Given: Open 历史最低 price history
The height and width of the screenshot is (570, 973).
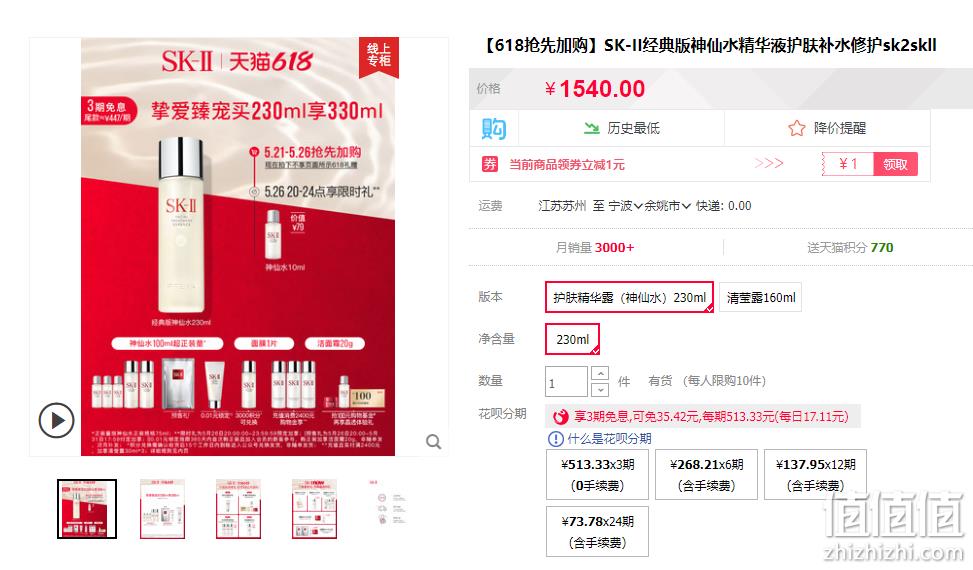Looking at the screenshot, I should (621, 128).
